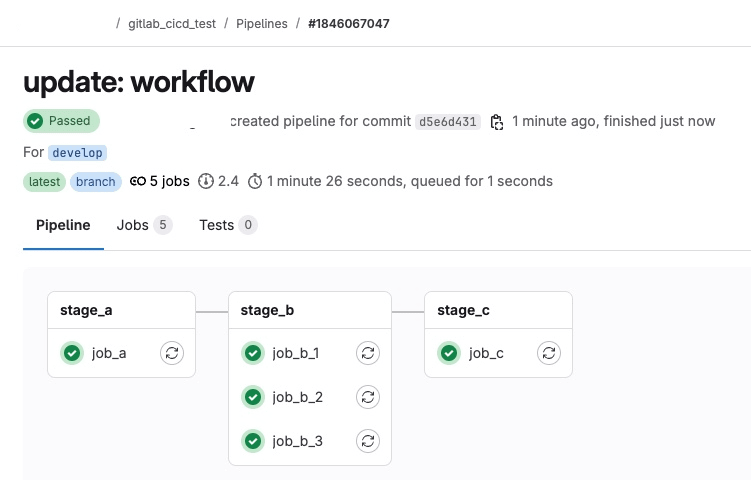The height and width of the screenshot is (480, 751).
Task: Open the gitlab_cicd_test breadcrumb link
Action: click(x=172, y=23)
